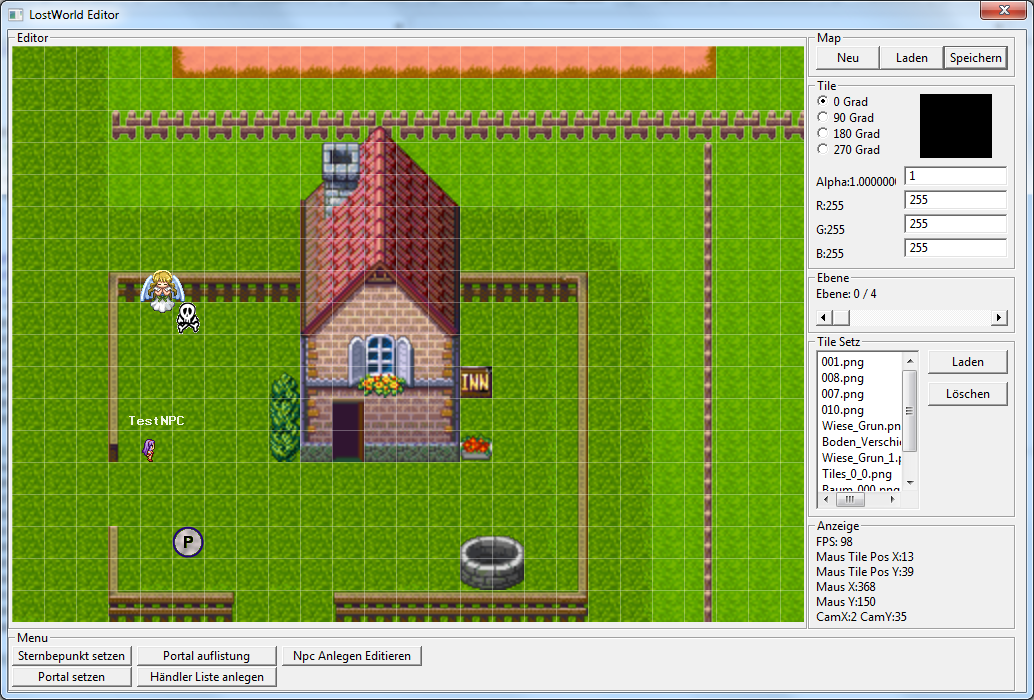
Task: Click the Sternbepunkt setzen button
Action: [71, 656]
